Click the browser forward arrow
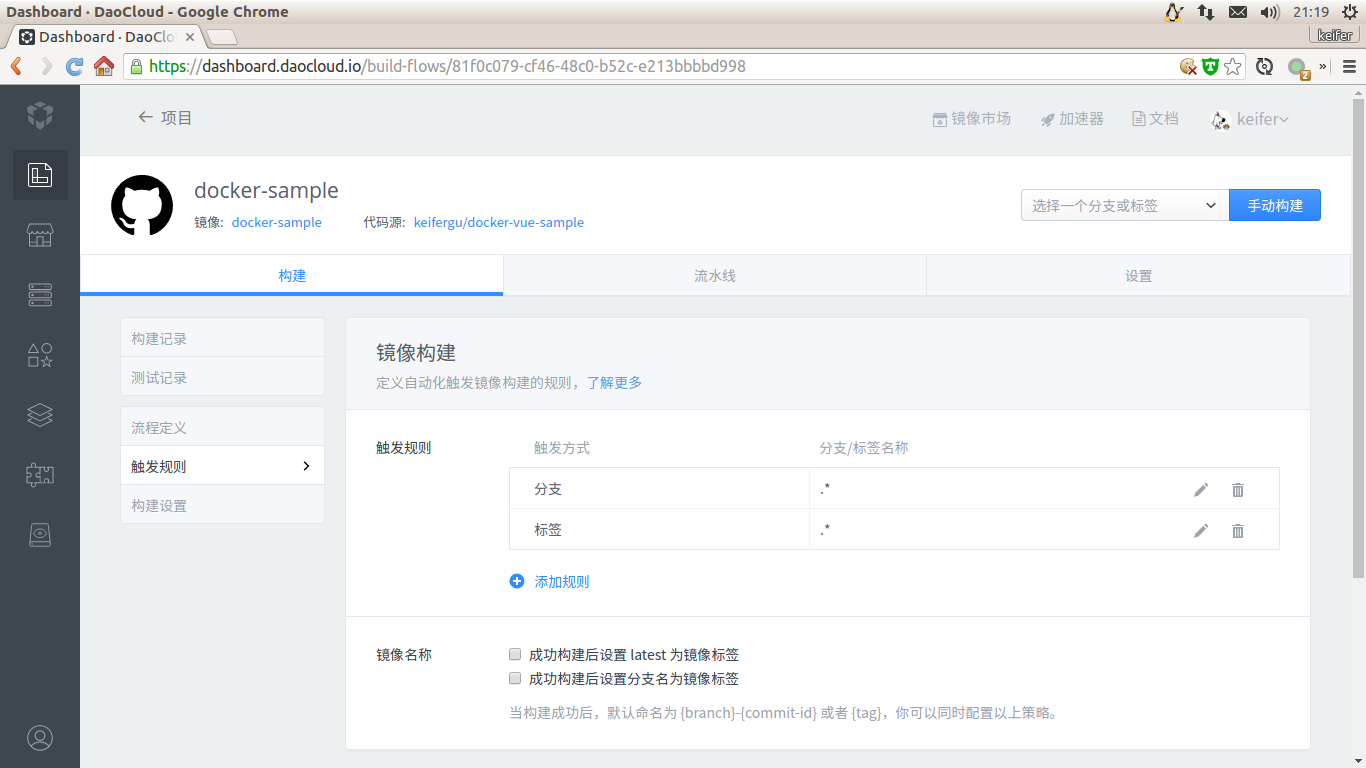Image resolution: width=1366 pixels, height=768 pixels. 46,67
